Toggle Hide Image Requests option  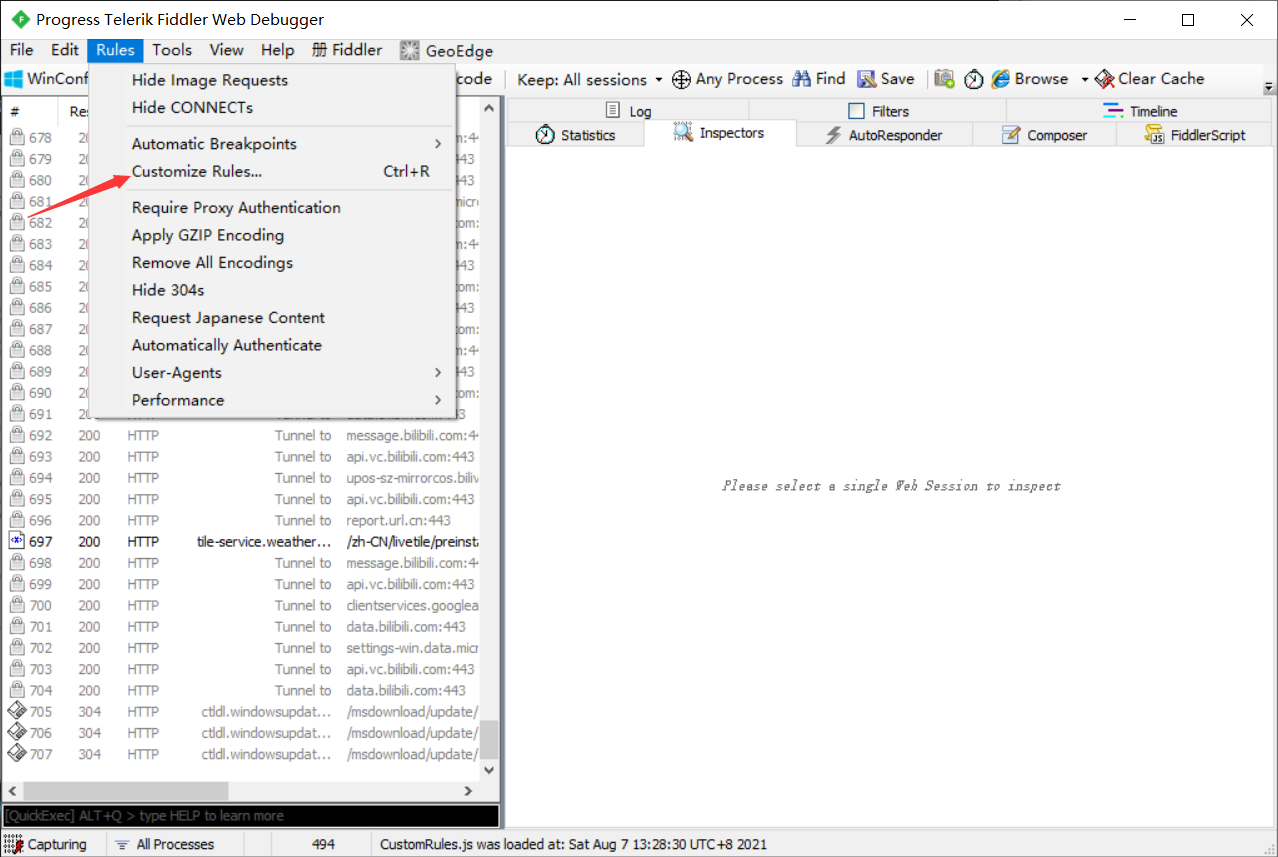point(210,80)
